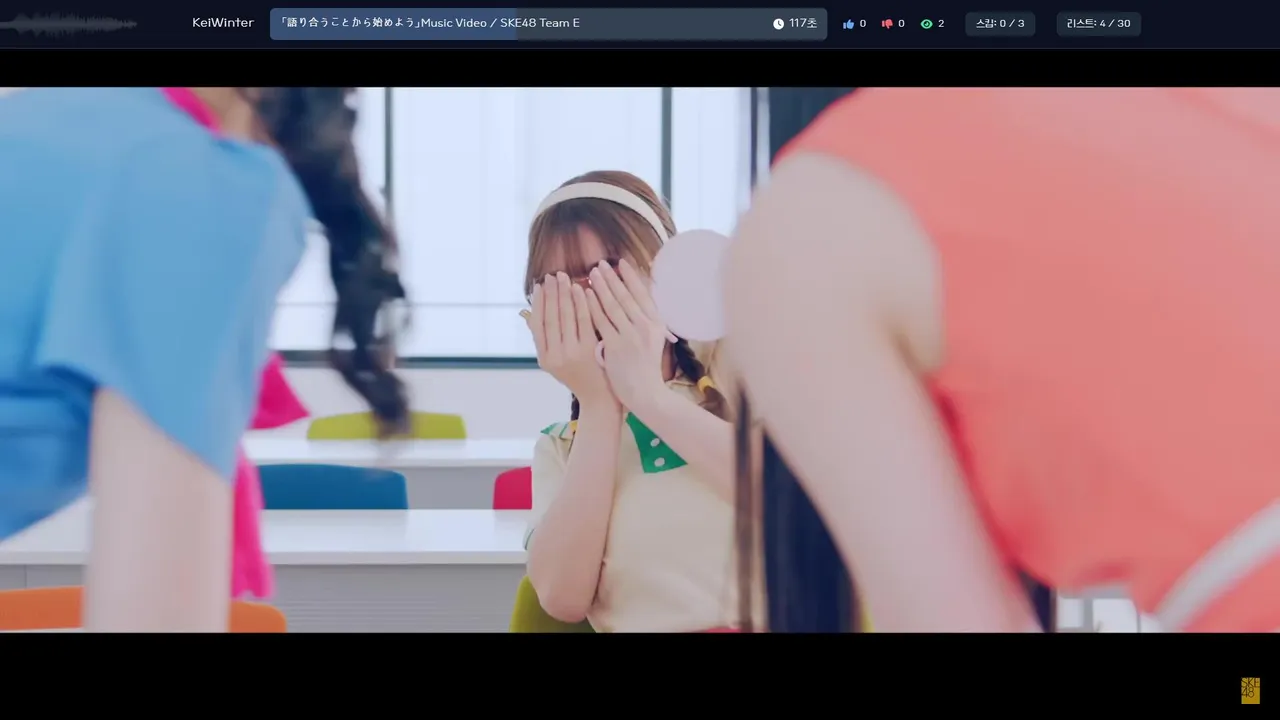Image resolution: width=1280 pixels, height=720 pixels.
Task: Click the audio waveform in the top-left corner
Action: click(x=68, y=24)
